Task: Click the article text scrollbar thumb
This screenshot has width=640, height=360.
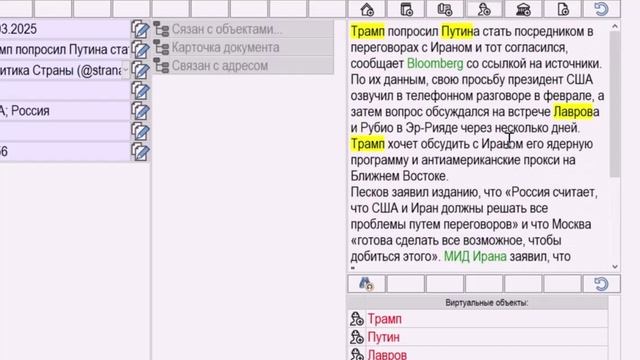Action: click(x=615, y=104)
